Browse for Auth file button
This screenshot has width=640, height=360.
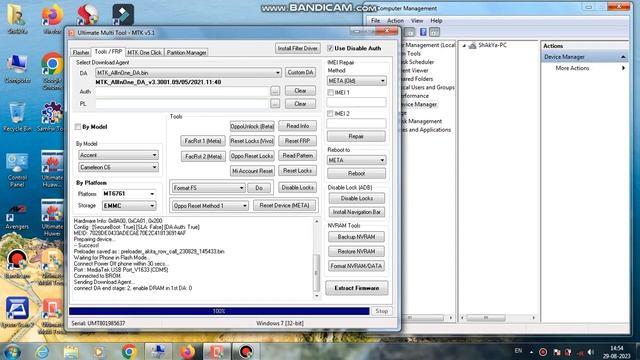(275, 91)
